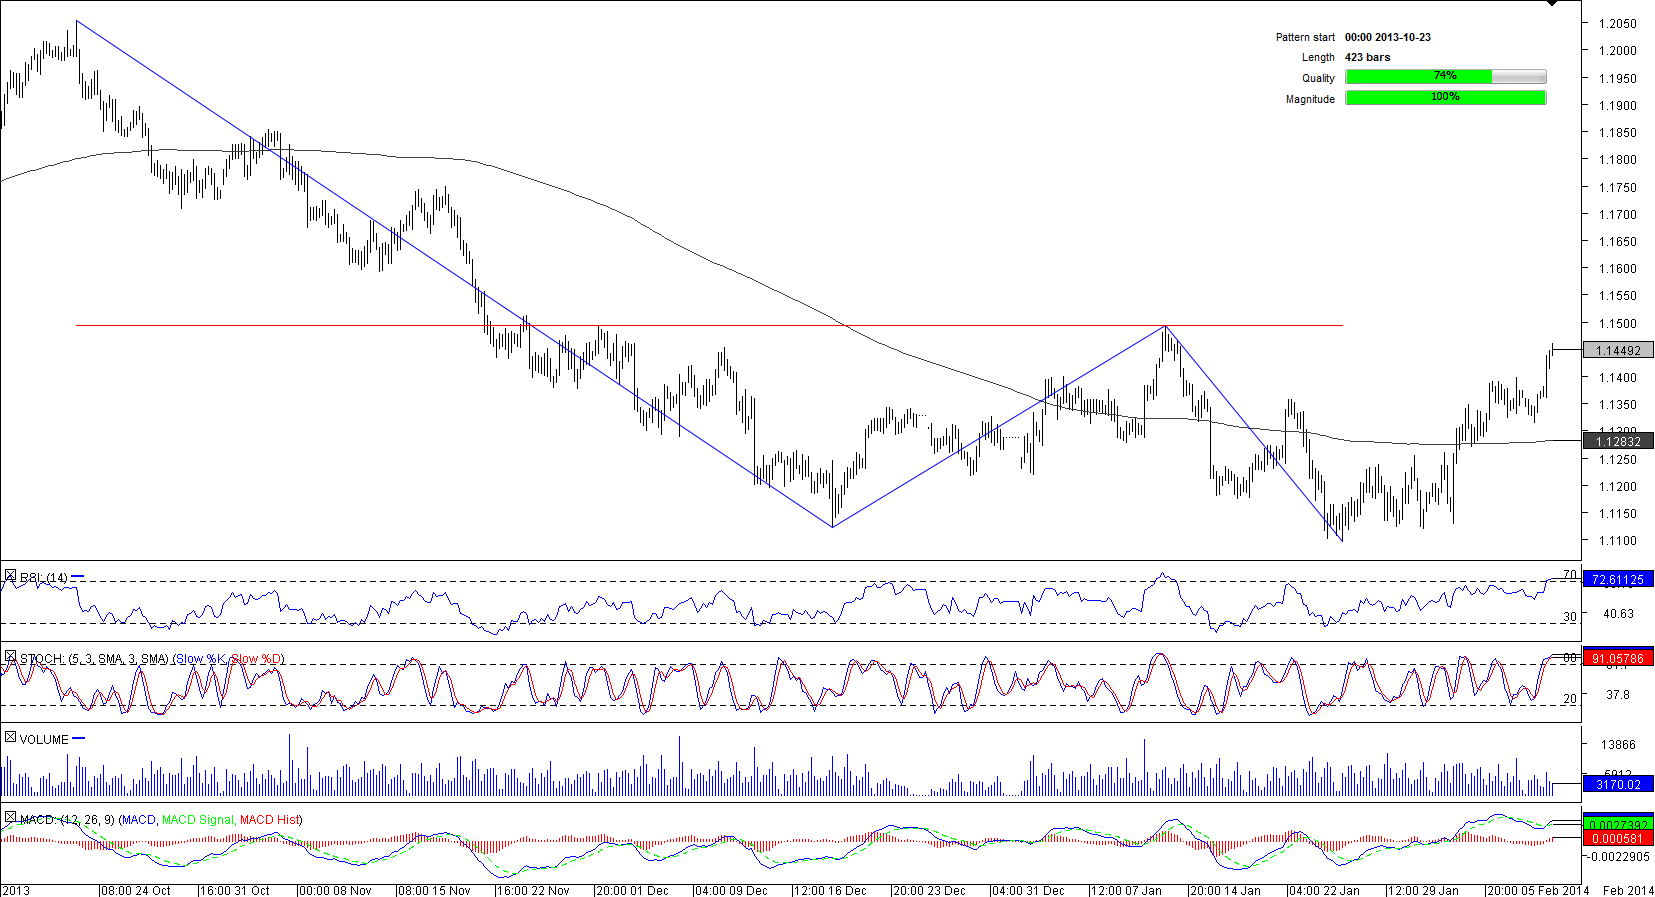Image resolution: width=1655 pixels, height=897 pixels.
Task: Select the current price tag 1.14492
Action: [x=1618, y=350]
